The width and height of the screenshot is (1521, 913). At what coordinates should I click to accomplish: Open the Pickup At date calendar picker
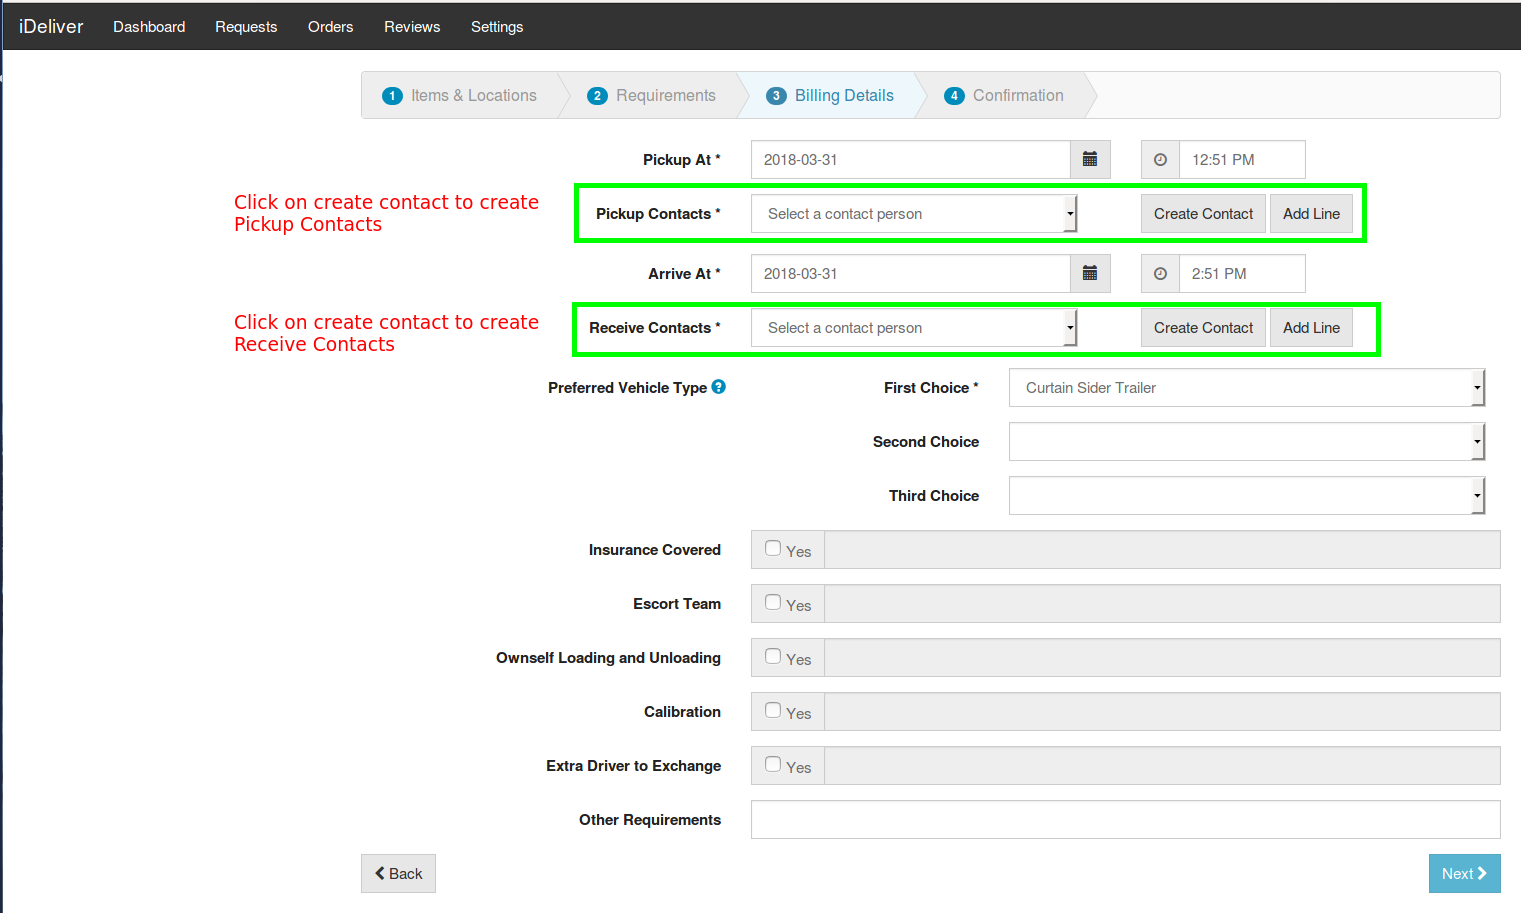pyautogui.click(x=1090, y=159)
